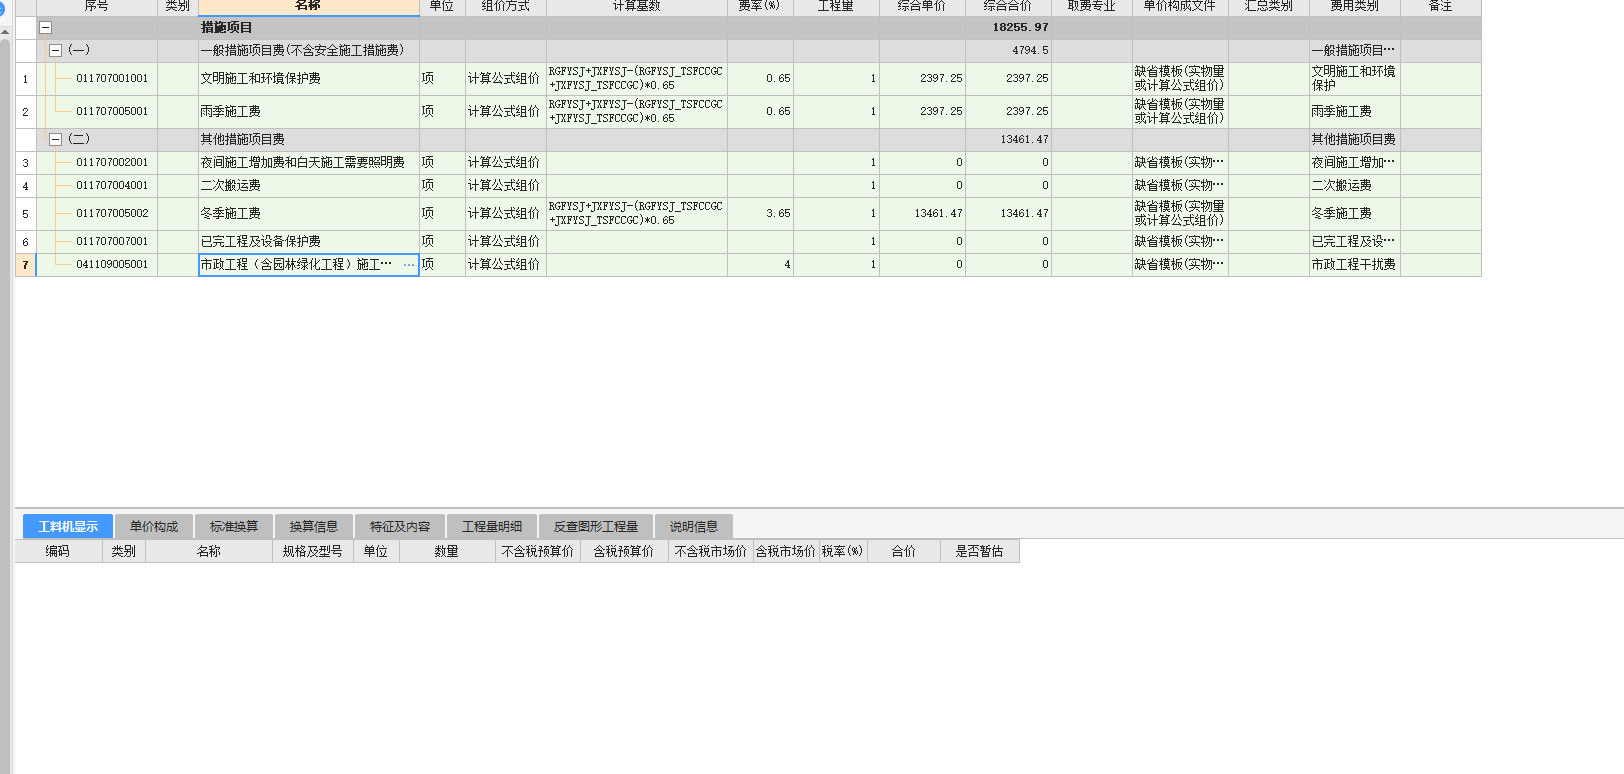
Task: Click the 取费专业 column header
Action: [x=1092, y=7]
